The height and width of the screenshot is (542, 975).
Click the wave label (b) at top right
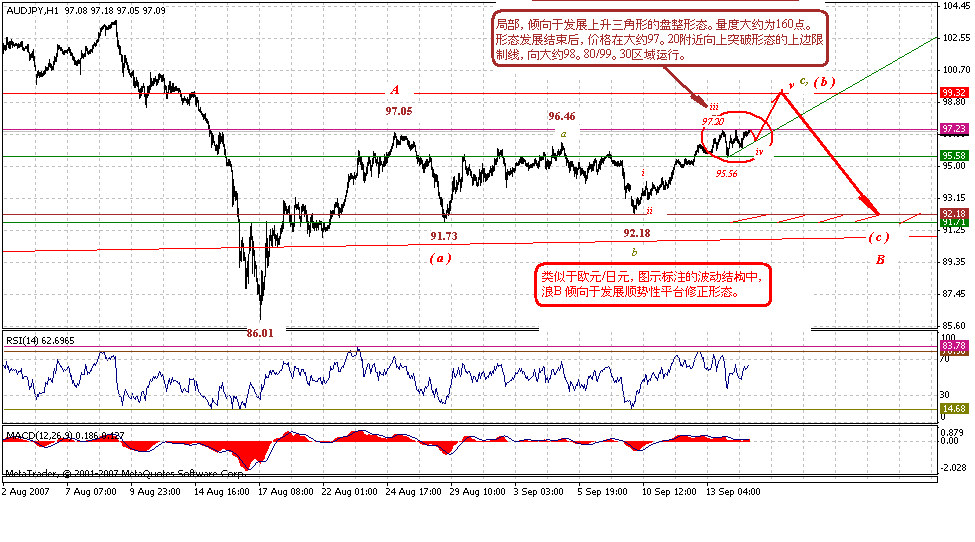tap(825, 81)
